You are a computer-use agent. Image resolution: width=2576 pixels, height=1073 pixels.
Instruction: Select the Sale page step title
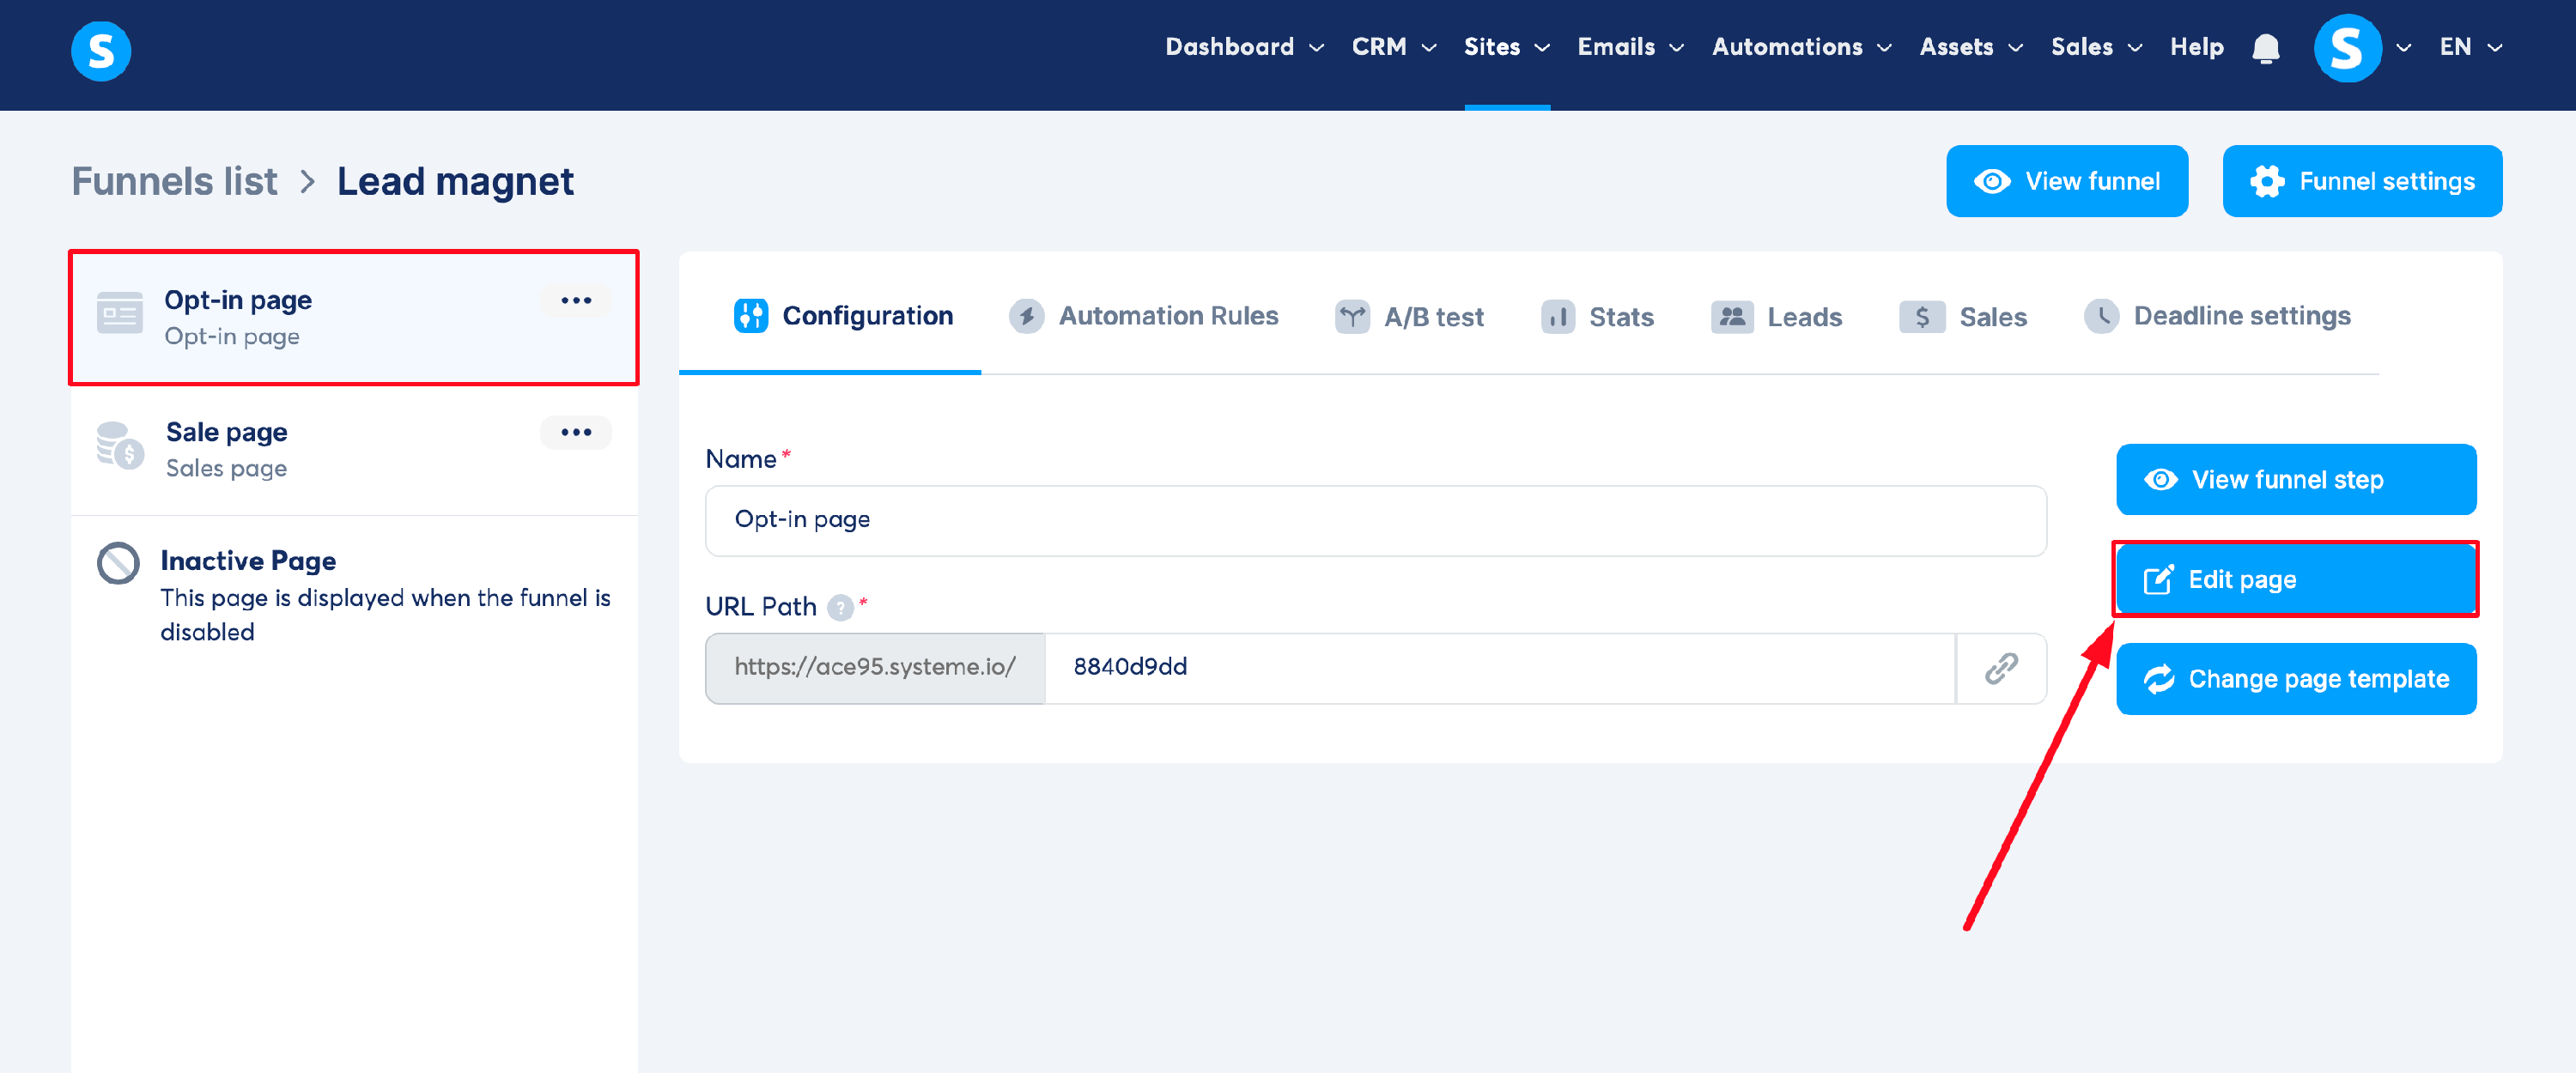(226, 432)
